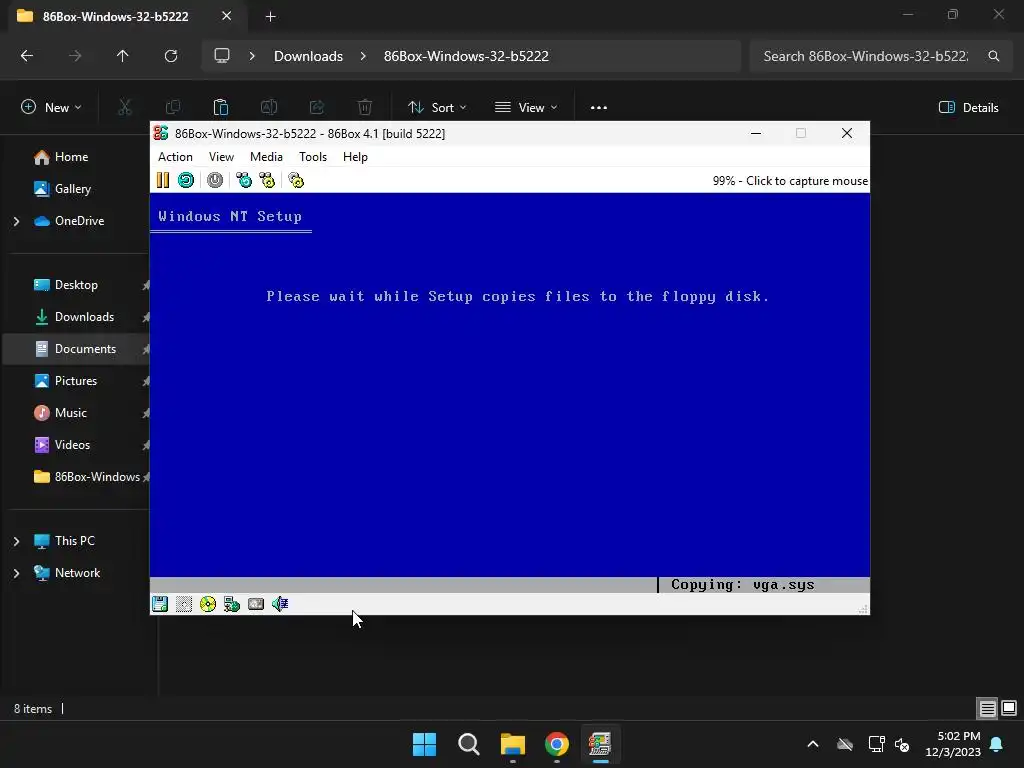Hard reset the emulated machine
This screenshot has height=768, width=1024.
click(186, 180)
